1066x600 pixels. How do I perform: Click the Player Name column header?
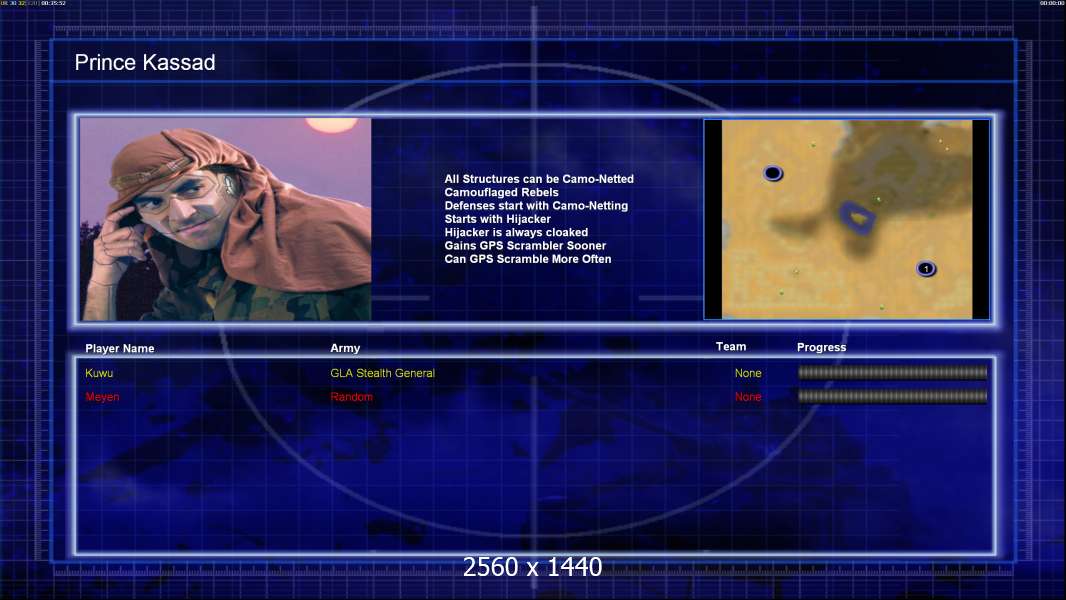(x=120, y=348)
